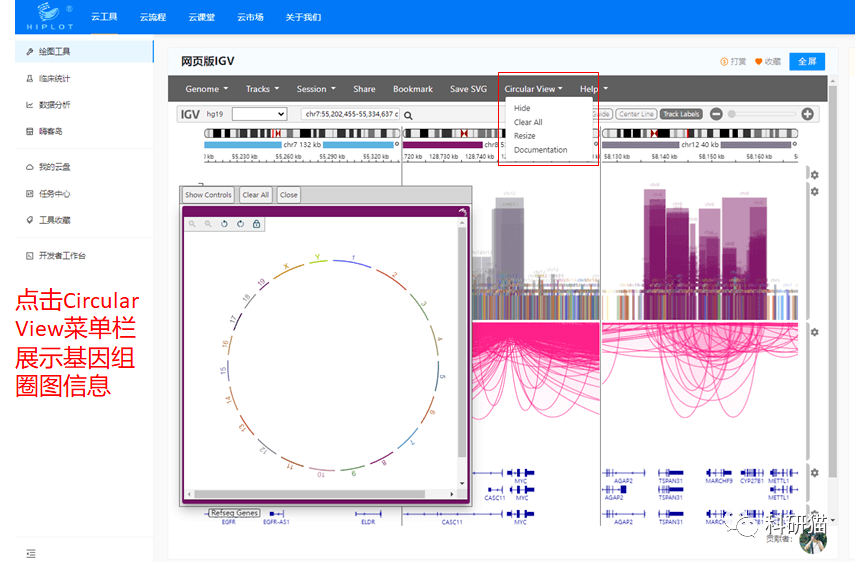The width and height of the screenshot is (855, 562).
Task: Click the 收藏 heart icon
Action: 759,62
